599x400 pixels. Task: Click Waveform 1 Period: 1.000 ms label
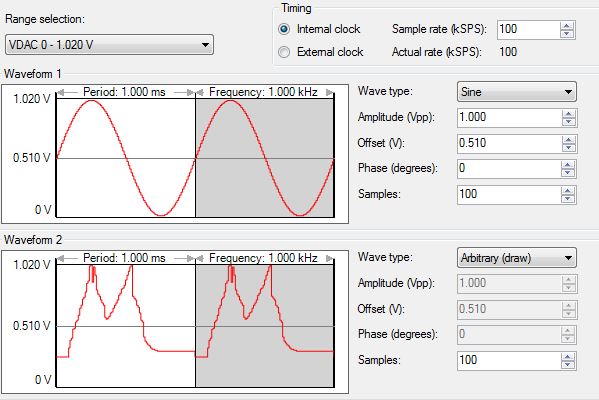point(124,92)
